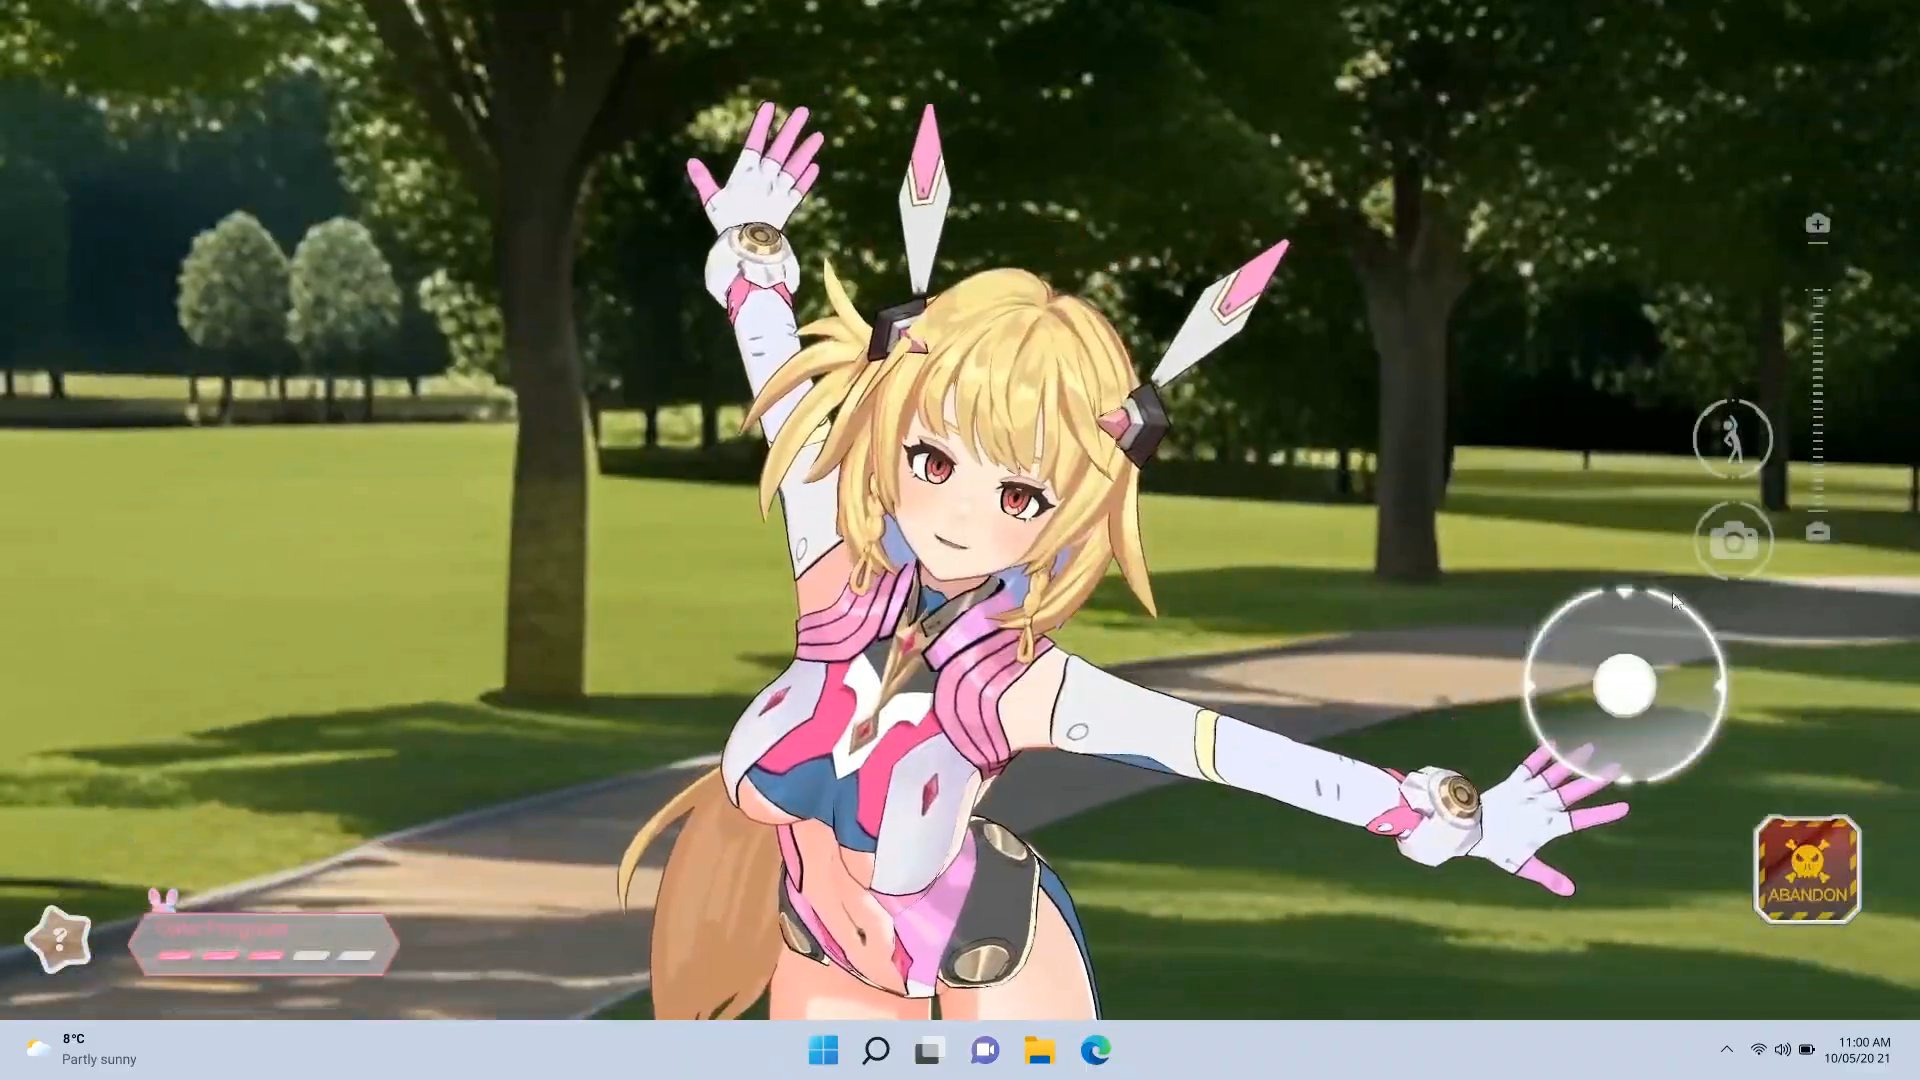Viewport: 1920px width, 1080px height.
Task: Show hidden system tray icons
Action: click(x=1726, y=1049)
